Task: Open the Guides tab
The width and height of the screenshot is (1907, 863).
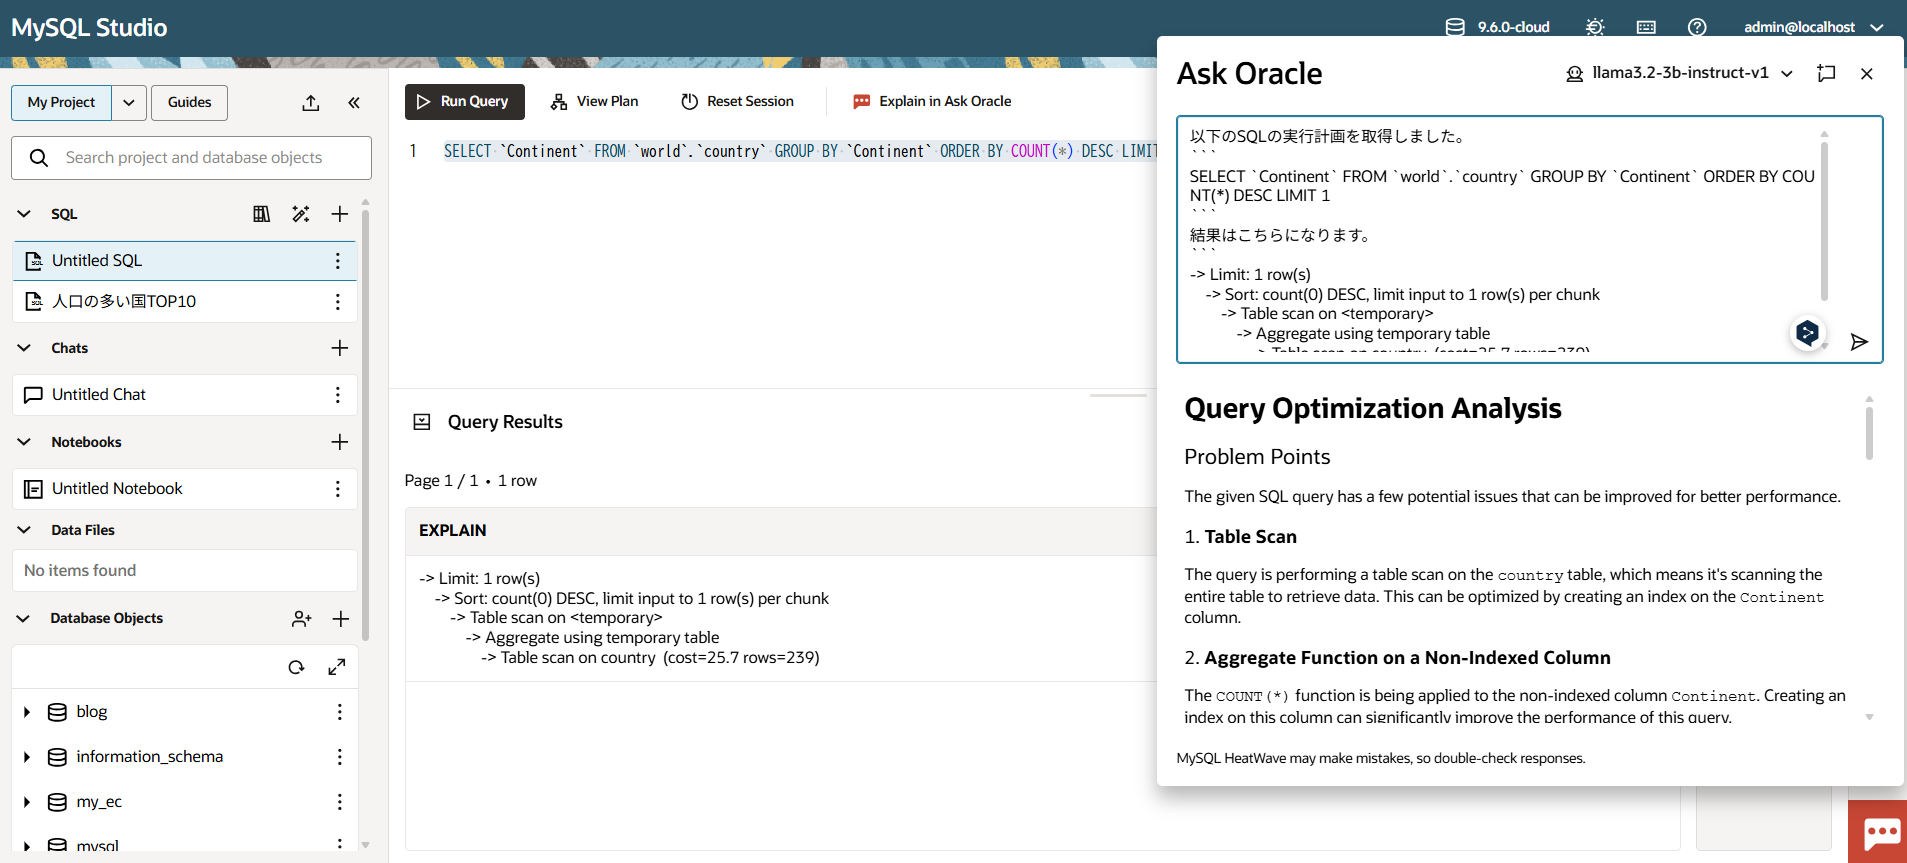Action: [189, 103]
